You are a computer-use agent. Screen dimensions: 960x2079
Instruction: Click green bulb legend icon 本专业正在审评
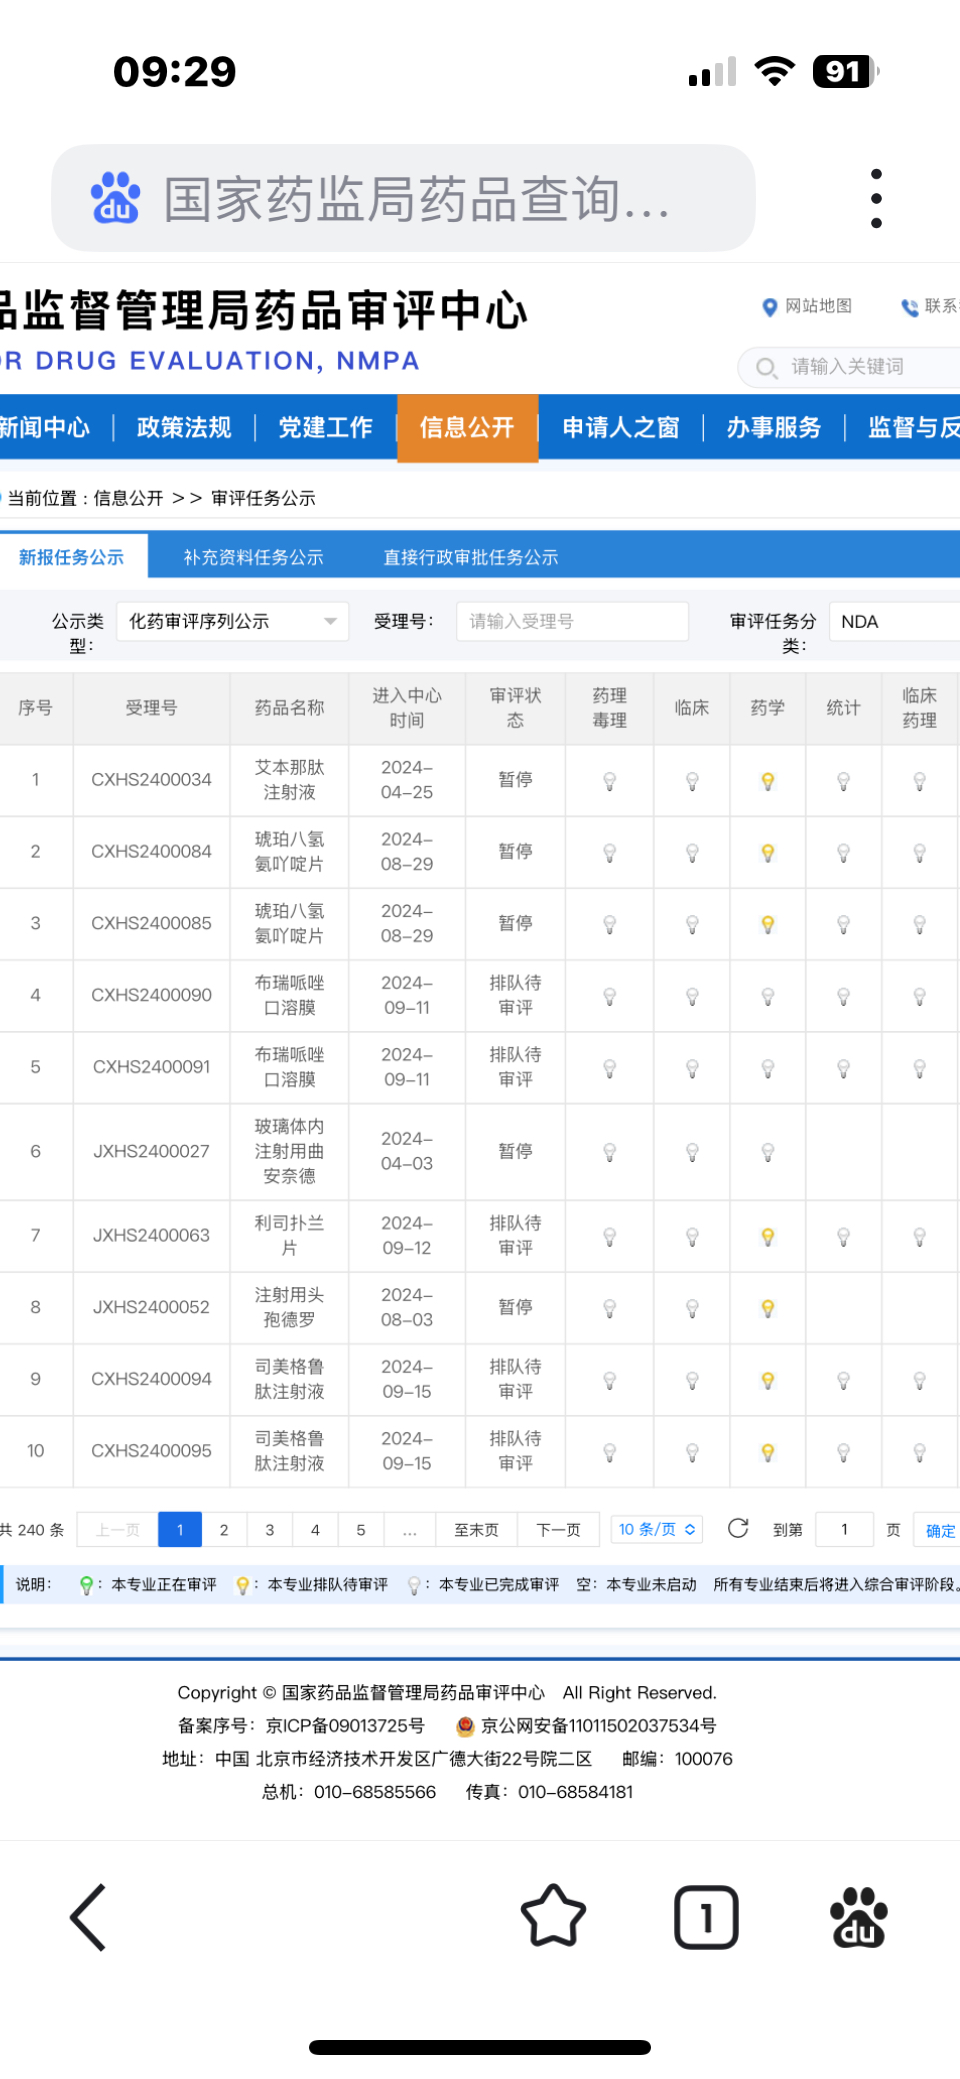coord(86,1585)
